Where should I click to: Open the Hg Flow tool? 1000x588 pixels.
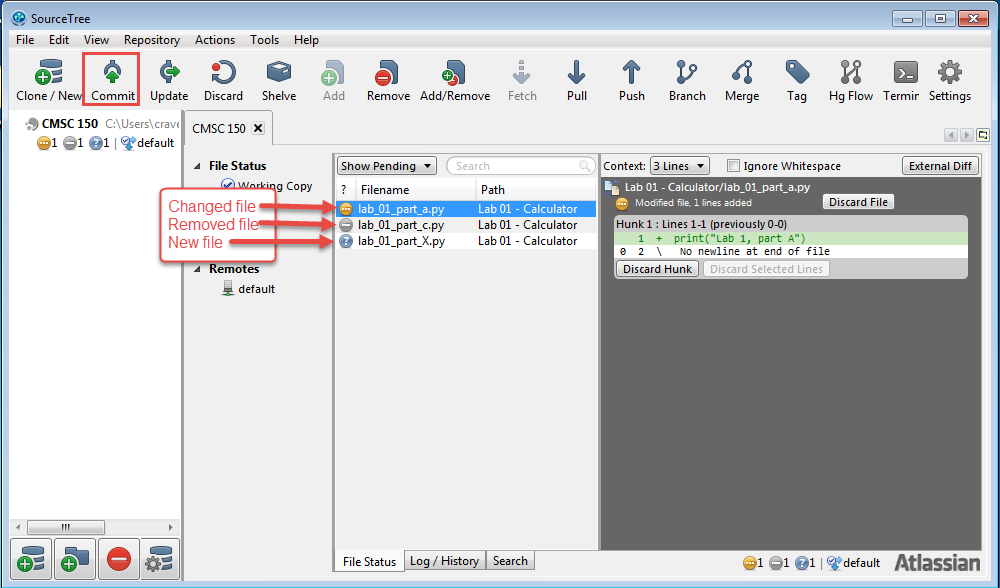click(x=851, y=80)
